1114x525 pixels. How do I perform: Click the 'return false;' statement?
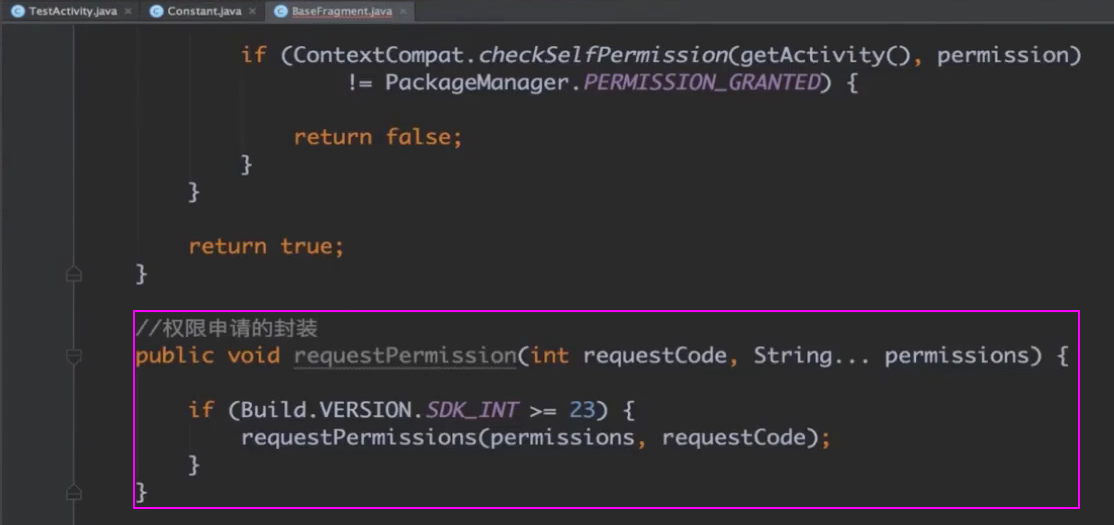(x=378, y=137)
